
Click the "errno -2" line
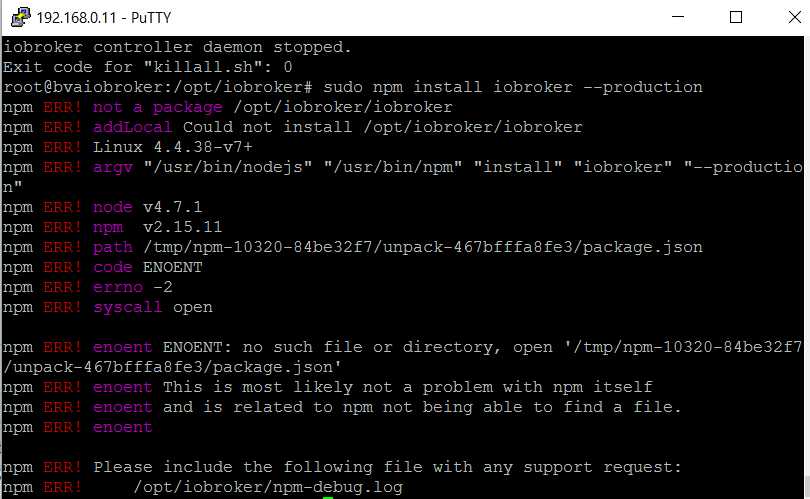(136, 287)
